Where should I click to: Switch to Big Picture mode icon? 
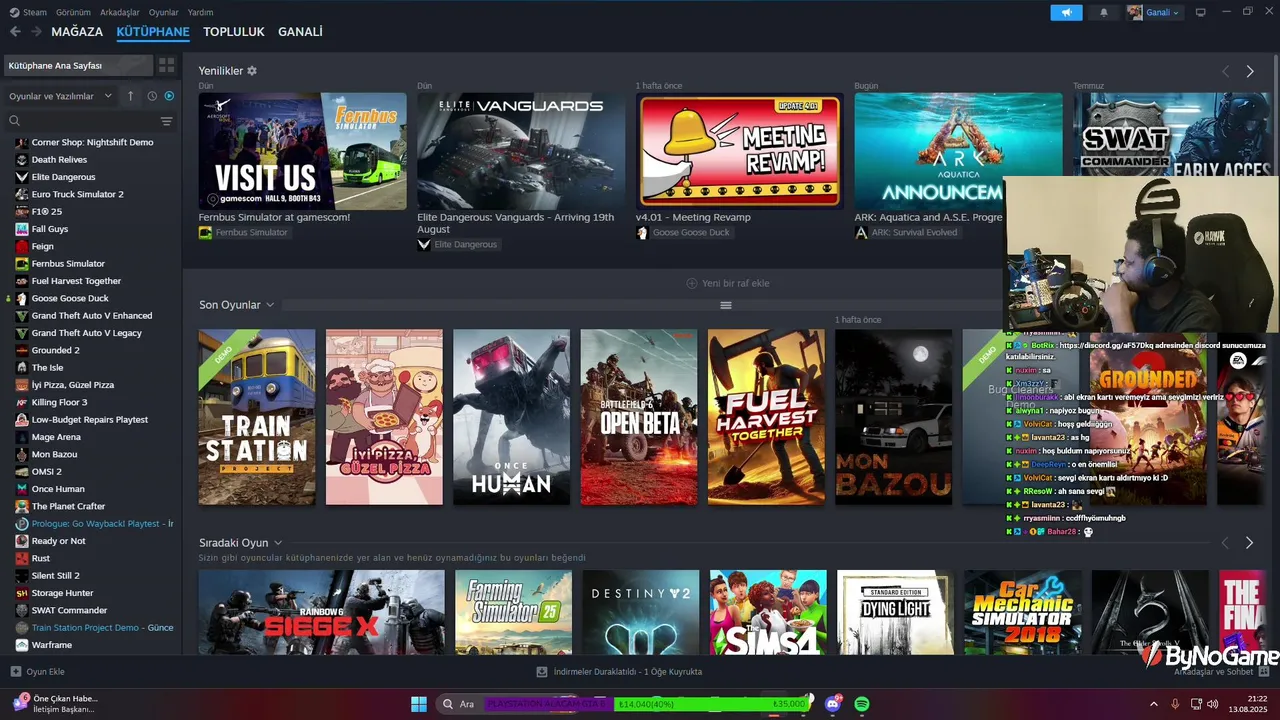click(1201, 12)
